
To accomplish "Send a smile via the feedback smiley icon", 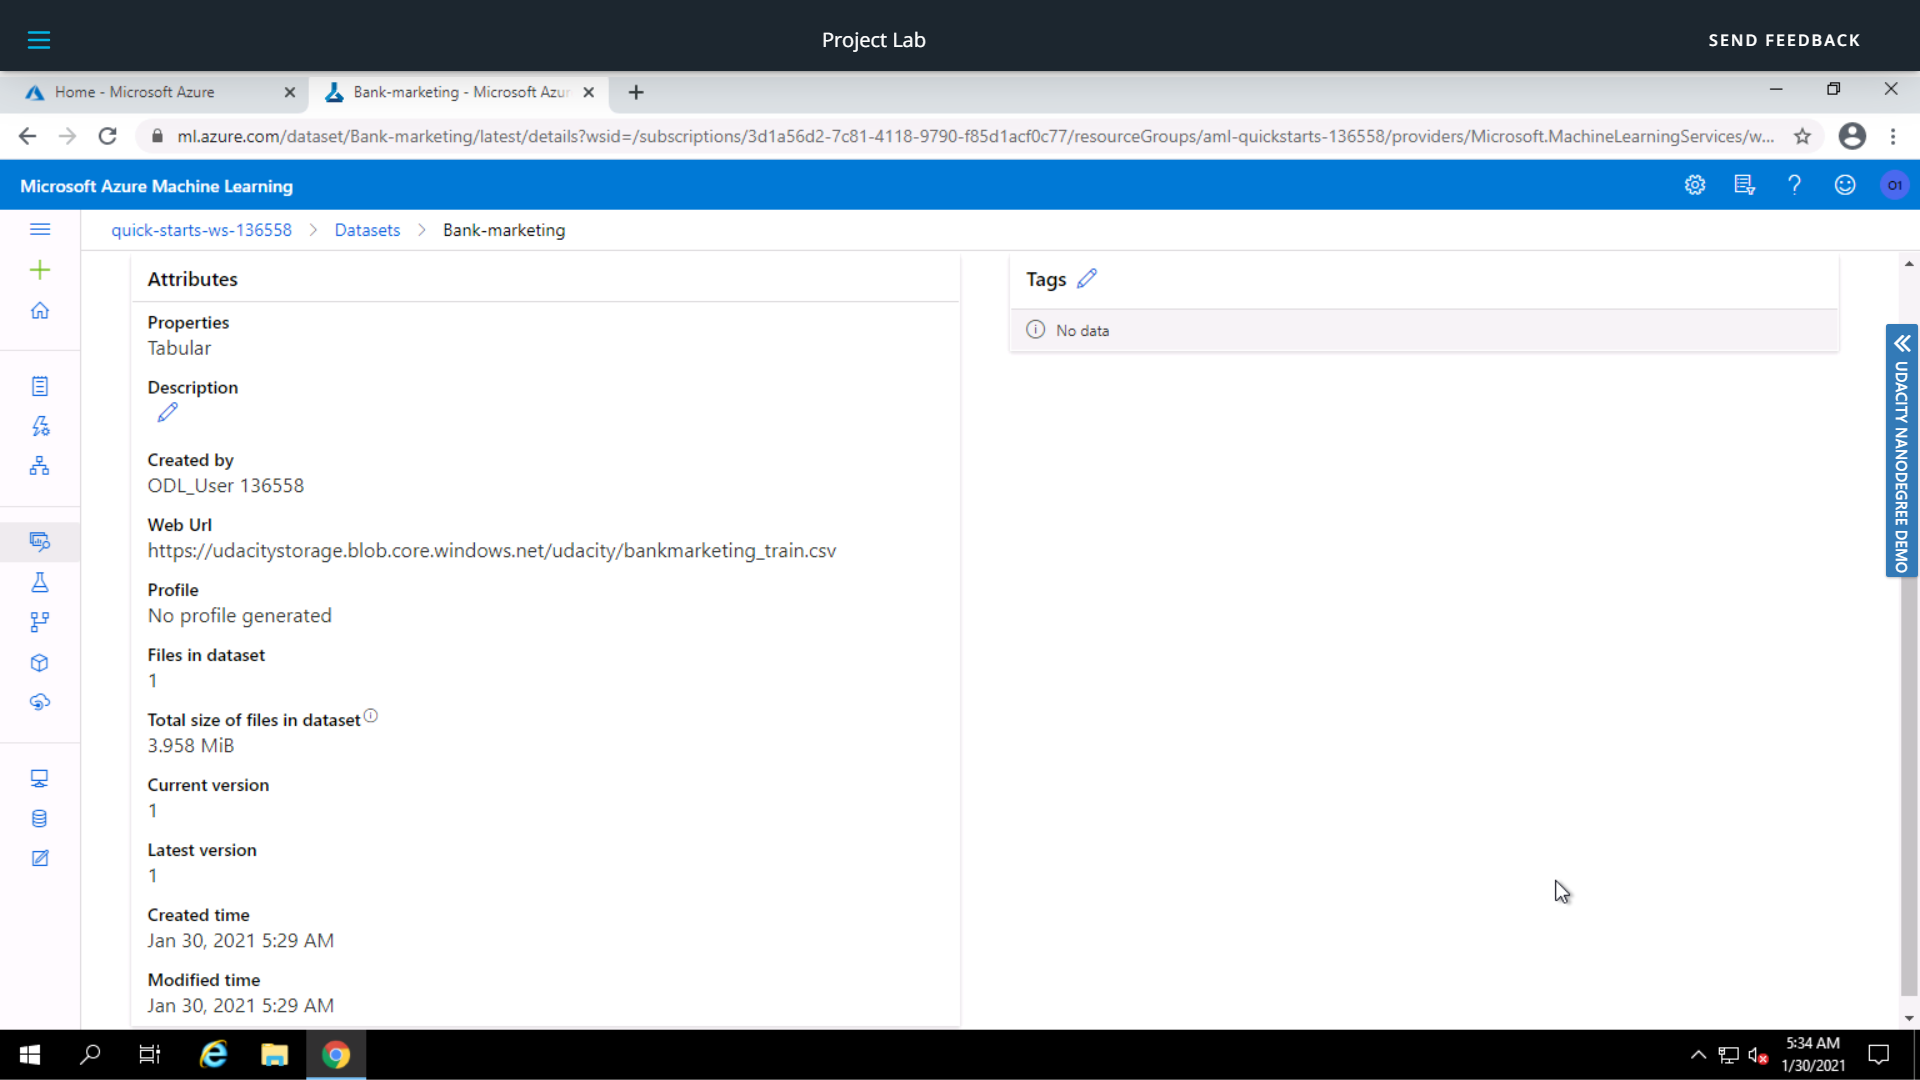I will coord(1844,185).
